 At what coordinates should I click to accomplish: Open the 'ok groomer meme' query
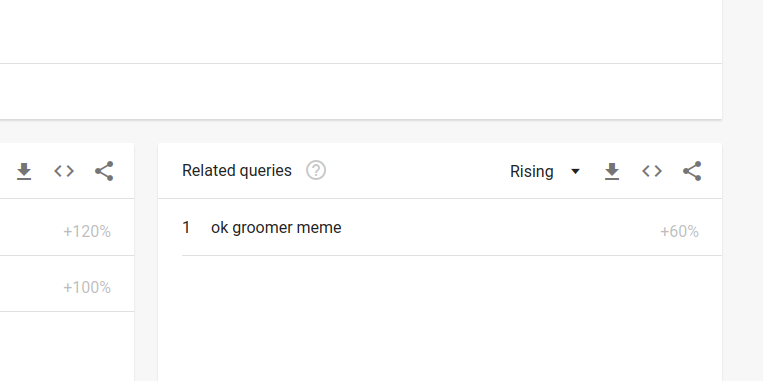276,228
